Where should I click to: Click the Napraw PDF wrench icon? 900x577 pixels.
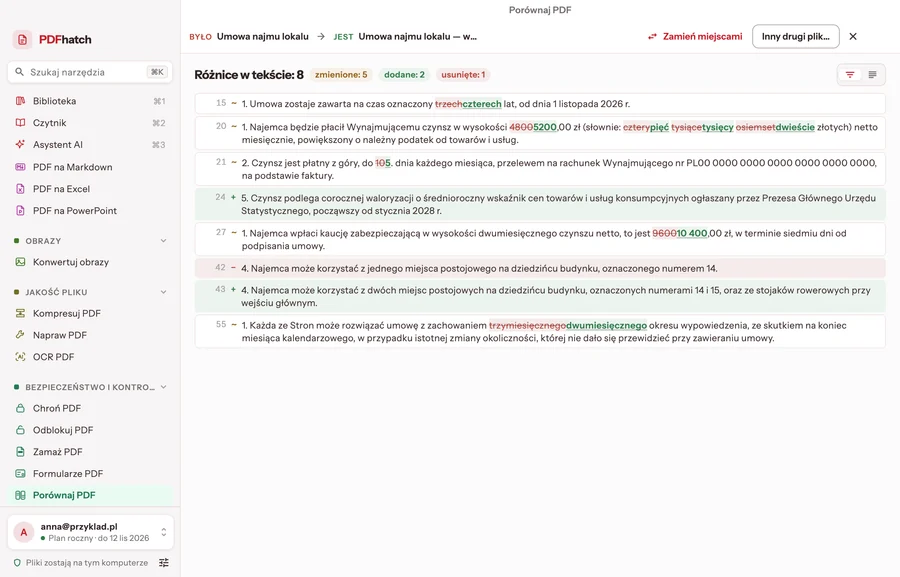point(20,335)
